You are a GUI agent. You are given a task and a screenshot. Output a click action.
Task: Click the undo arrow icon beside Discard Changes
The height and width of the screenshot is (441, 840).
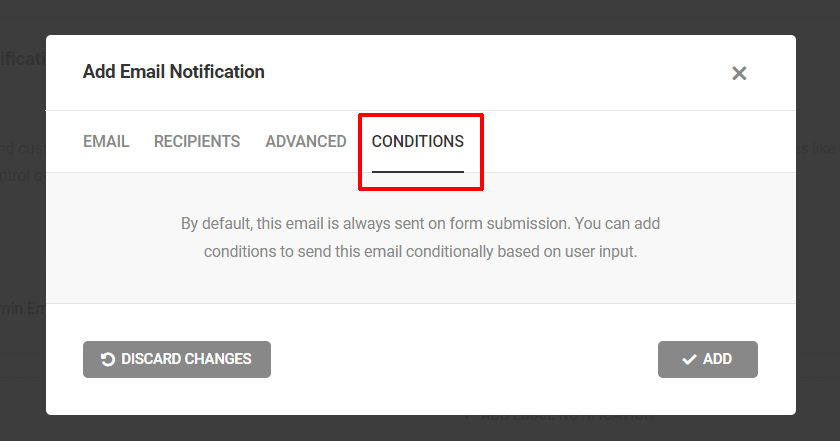point(108,359)
